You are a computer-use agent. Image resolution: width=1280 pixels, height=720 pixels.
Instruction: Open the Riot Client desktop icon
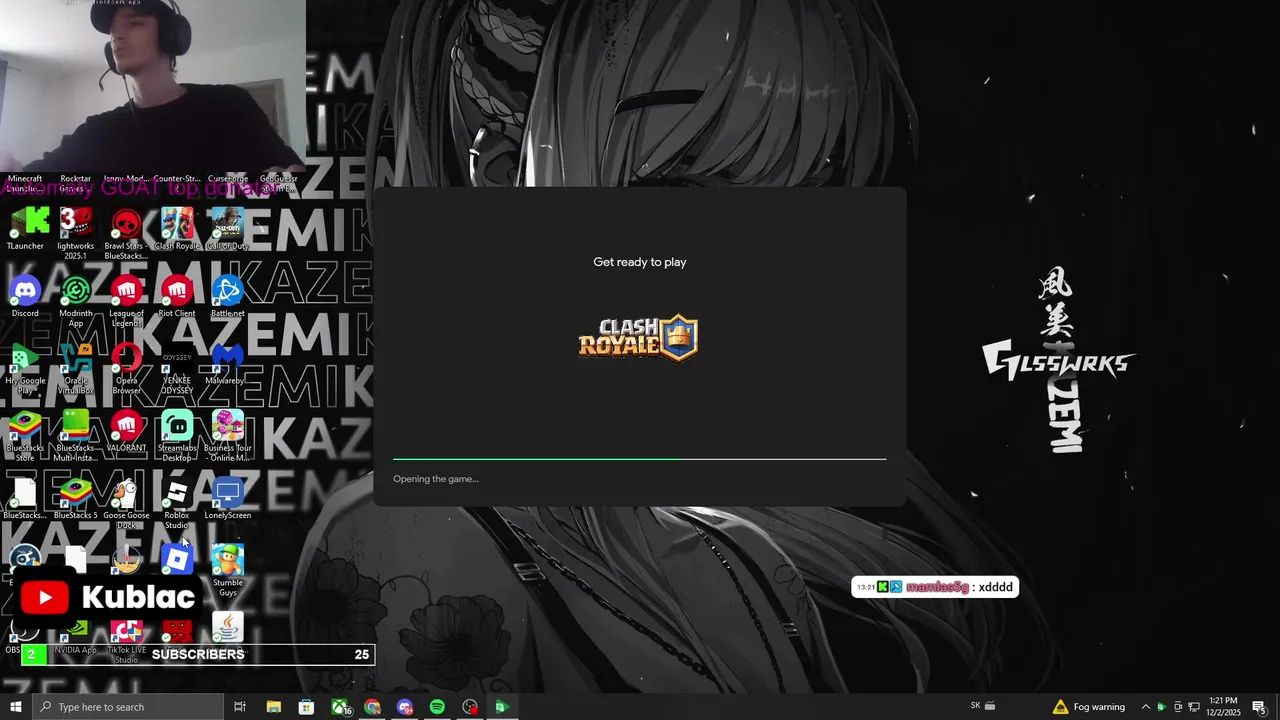[x=177, y=296]
